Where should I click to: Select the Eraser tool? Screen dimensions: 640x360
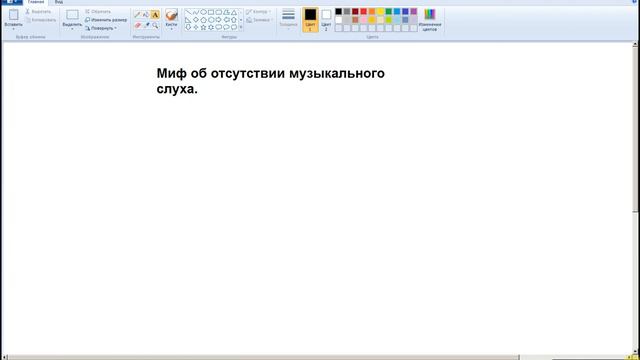[x=138, y=26]
